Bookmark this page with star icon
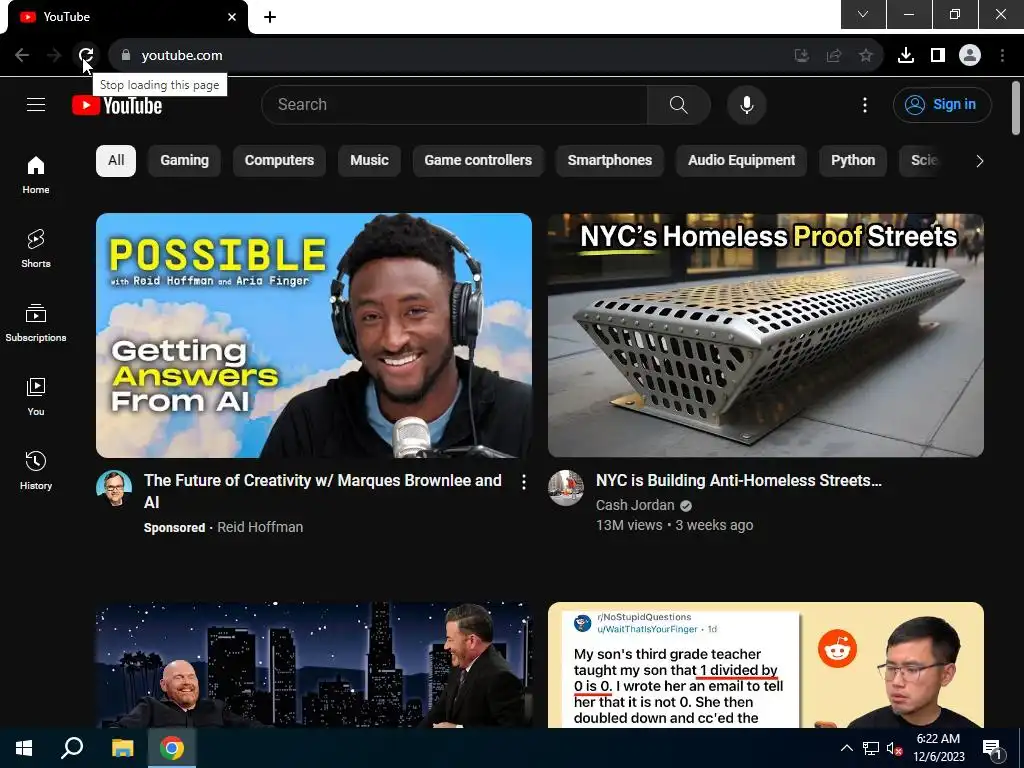The width and height of the screenshot is (1024, 768). pyautogui.click(x=866, y=56)
